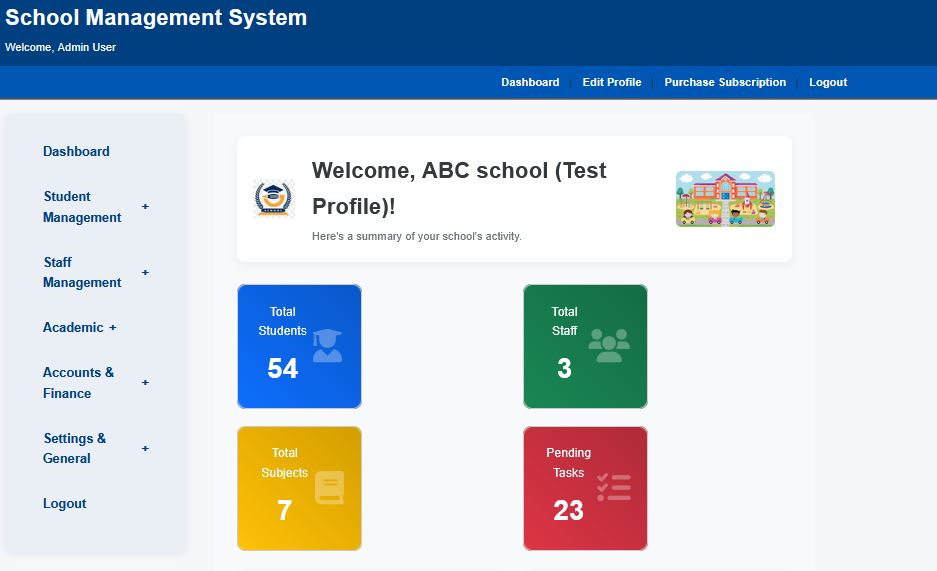The width and height of the screenshot is (937, 571).
Task: Click the Total Students count 54
Action: [x=283, y=368]
